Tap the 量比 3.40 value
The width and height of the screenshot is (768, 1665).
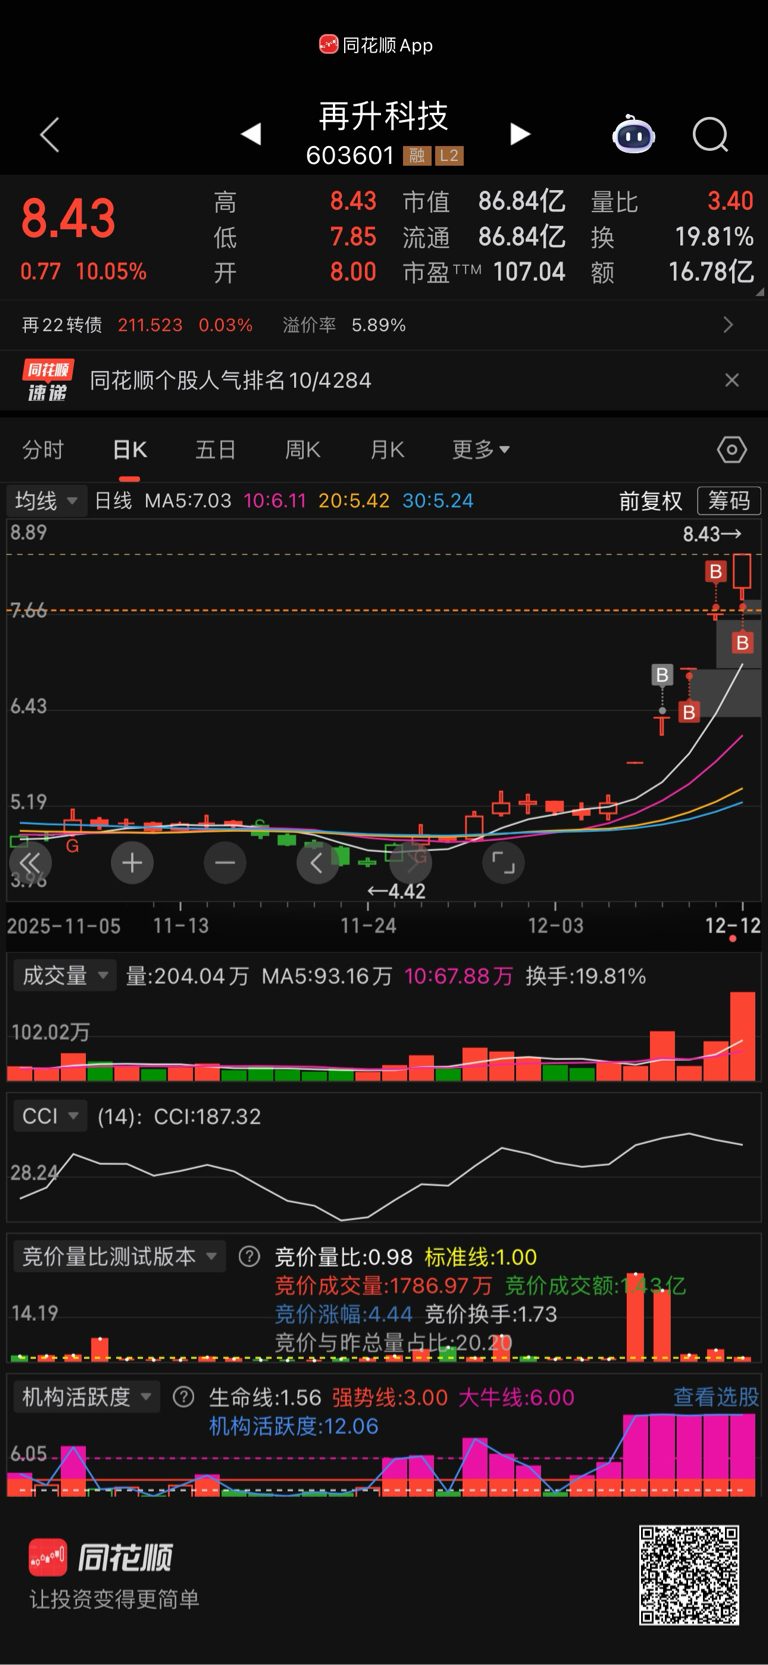(730, 202)
